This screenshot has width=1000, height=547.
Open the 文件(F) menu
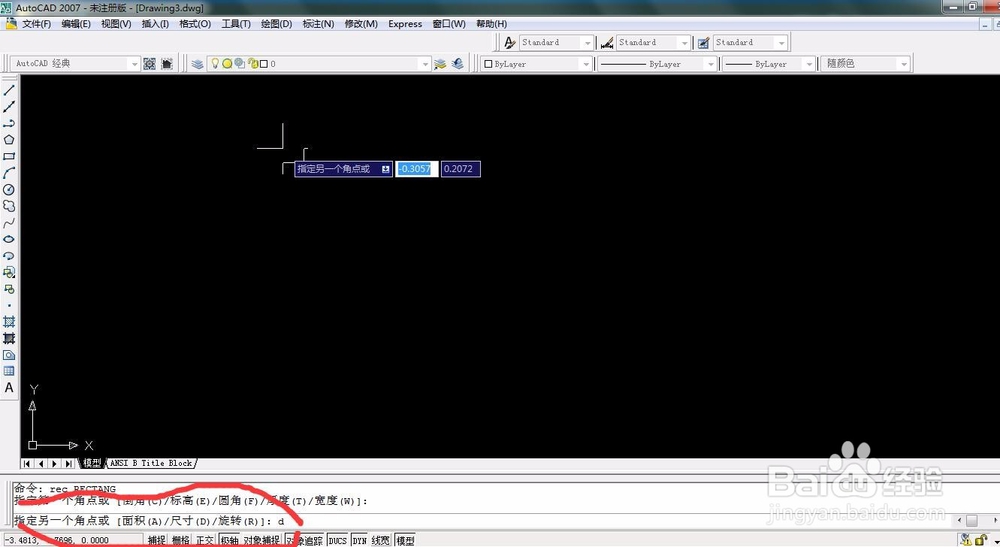tap(36, 24)
